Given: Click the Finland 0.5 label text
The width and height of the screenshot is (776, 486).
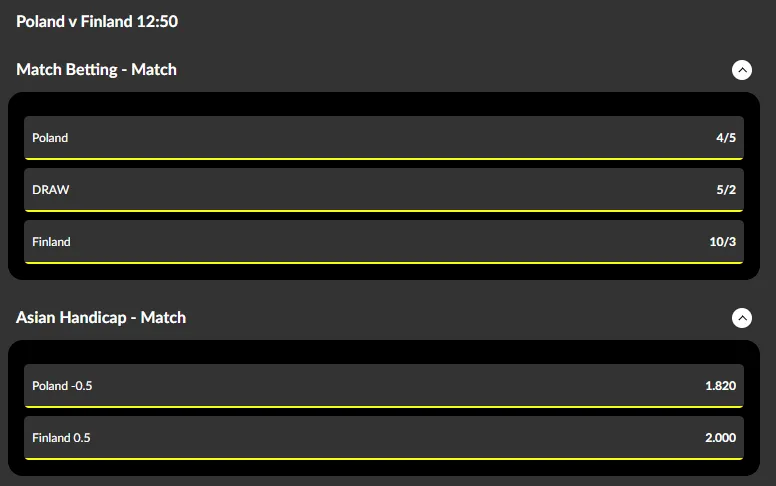Looking at the screenshot, I should 61,438.
